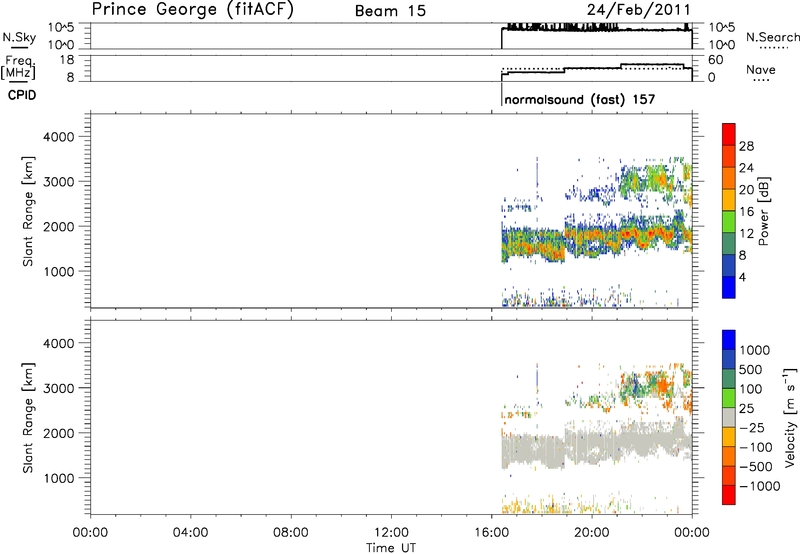Click the stepped frequency trace in the Freq panel
800x554 pixels.
596,70
